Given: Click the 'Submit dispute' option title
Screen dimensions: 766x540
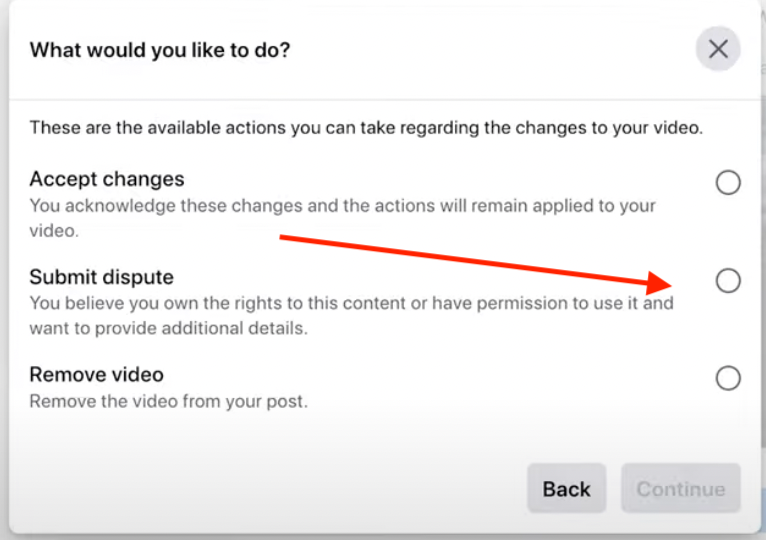Looking at the screenshot, I should 102,277.
